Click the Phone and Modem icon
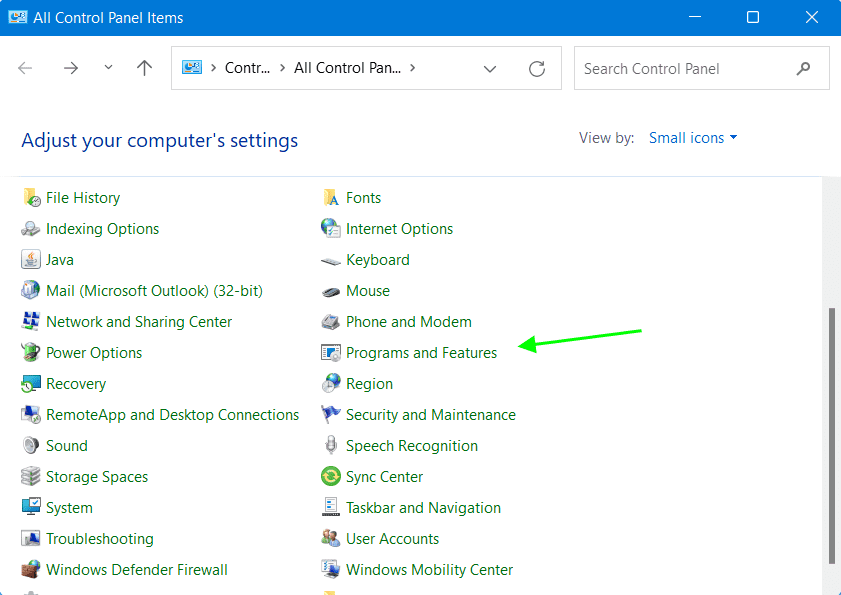This screenshot has height=595, width=841. [330, 322]
